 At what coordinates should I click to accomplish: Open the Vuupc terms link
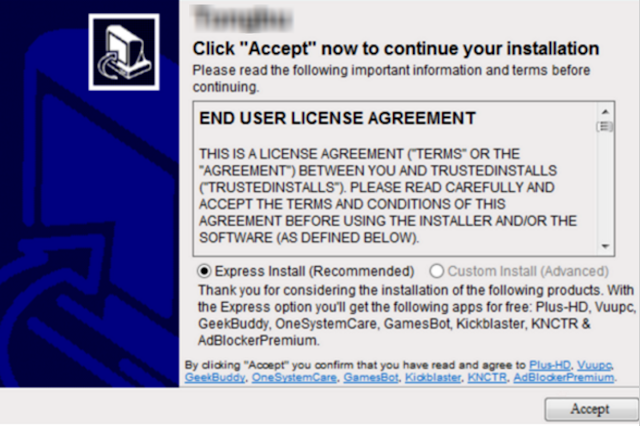tap(594, 365)
